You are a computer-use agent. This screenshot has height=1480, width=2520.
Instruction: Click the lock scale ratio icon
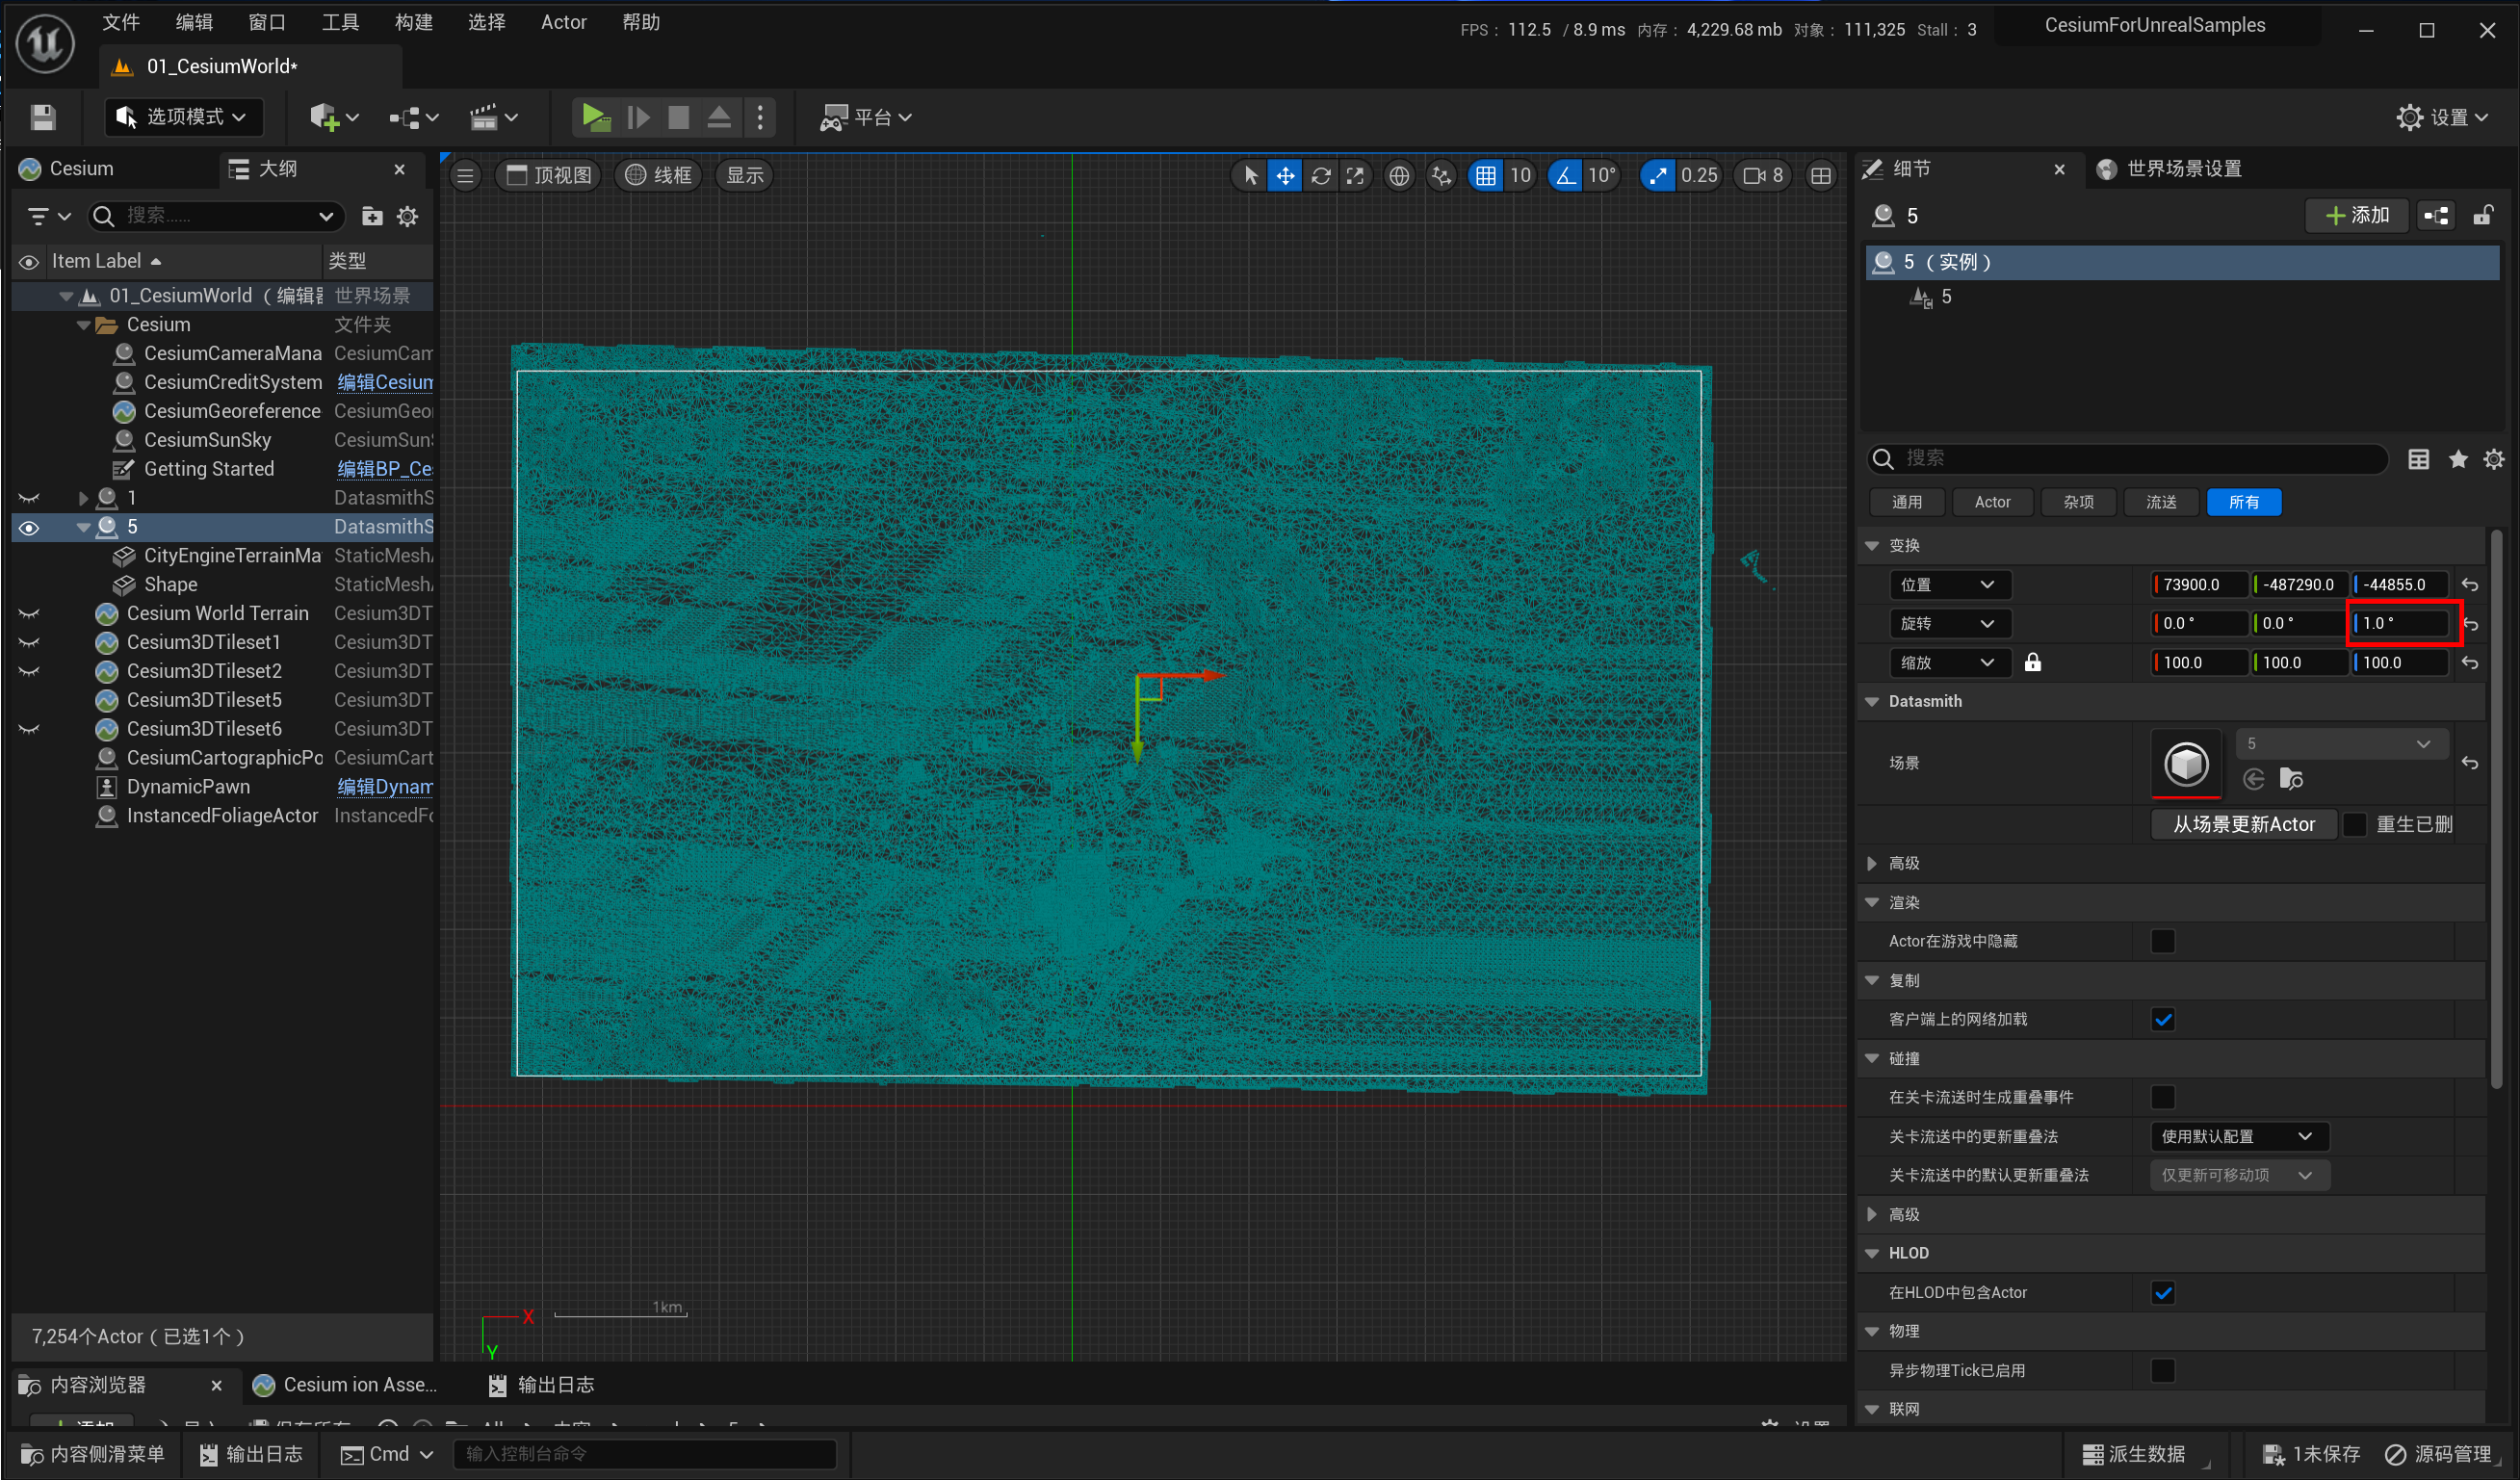click(2033, 662)
